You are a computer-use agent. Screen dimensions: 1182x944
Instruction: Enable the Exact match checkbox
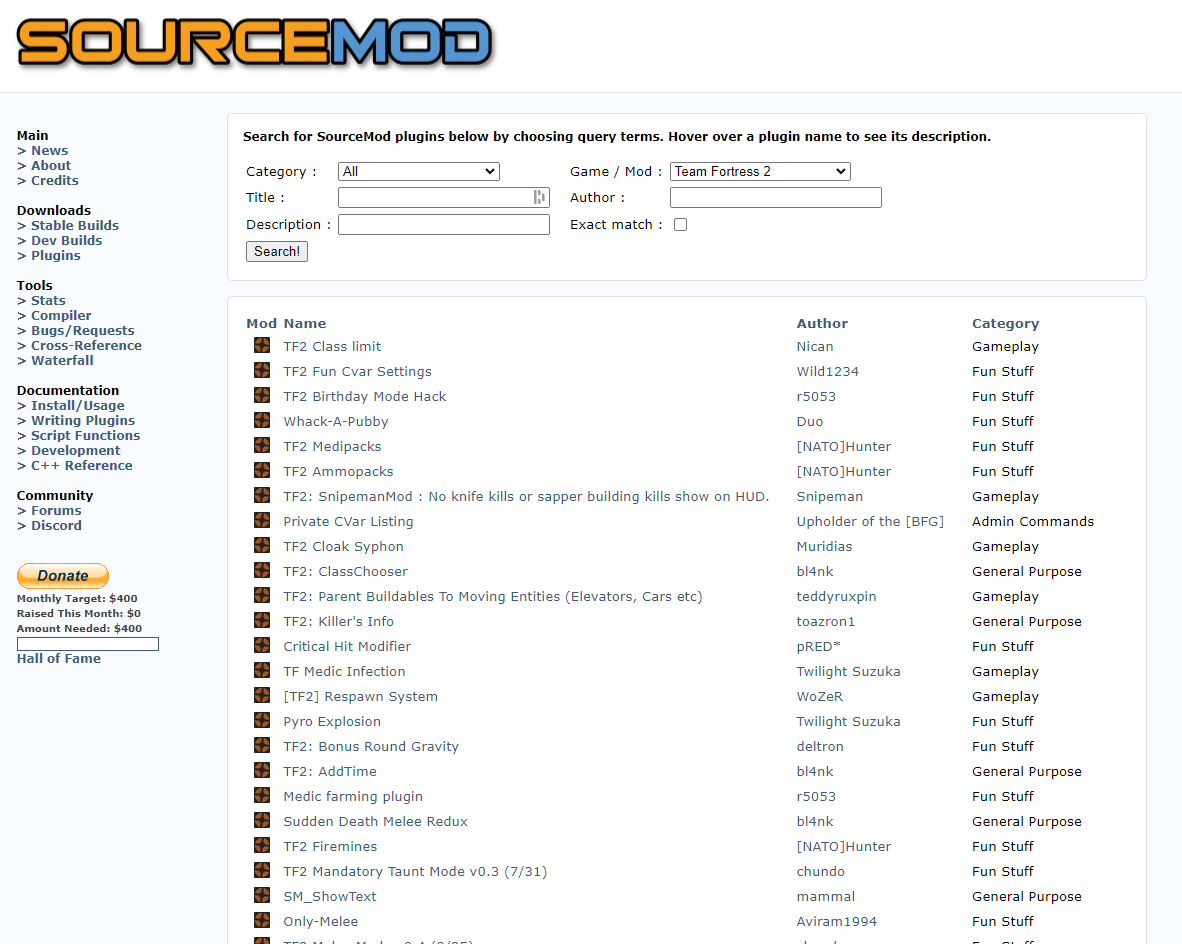(x=681, y=225)
